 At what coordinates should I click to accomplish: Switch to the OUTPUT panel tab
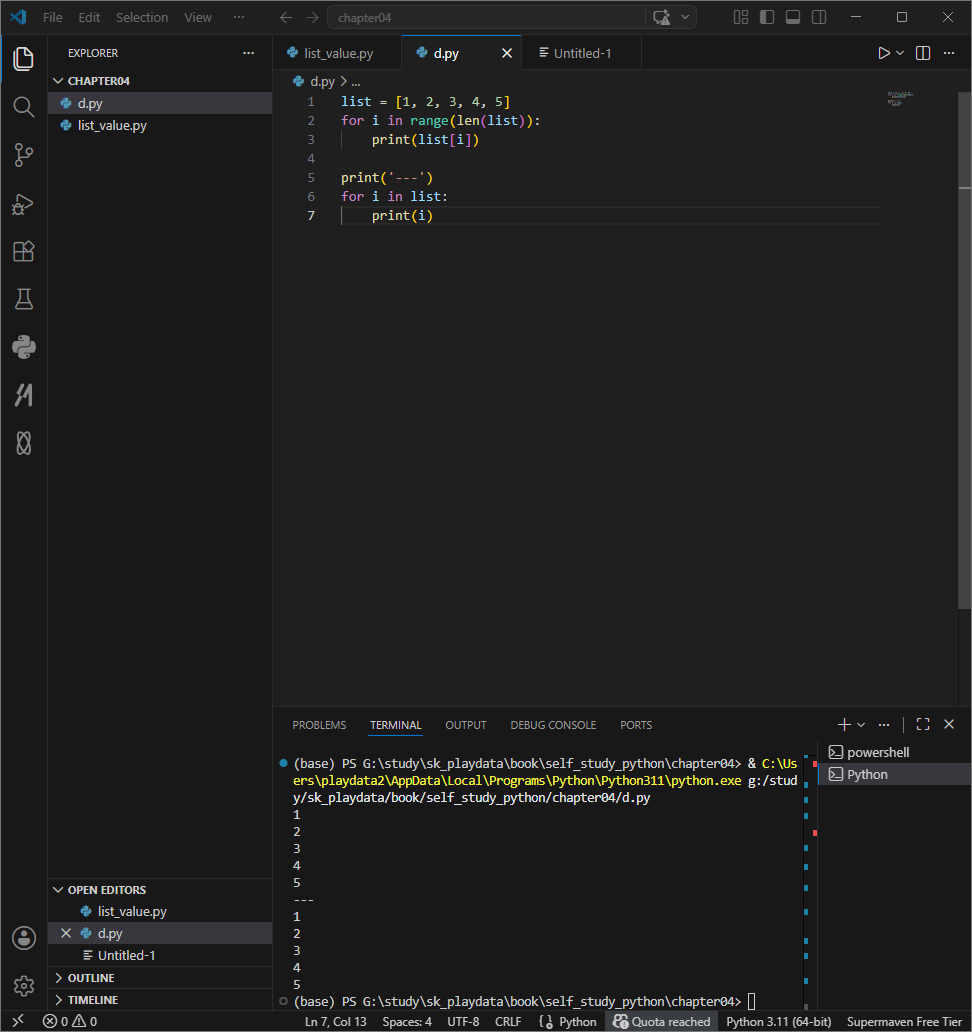(x=466, y=725)
